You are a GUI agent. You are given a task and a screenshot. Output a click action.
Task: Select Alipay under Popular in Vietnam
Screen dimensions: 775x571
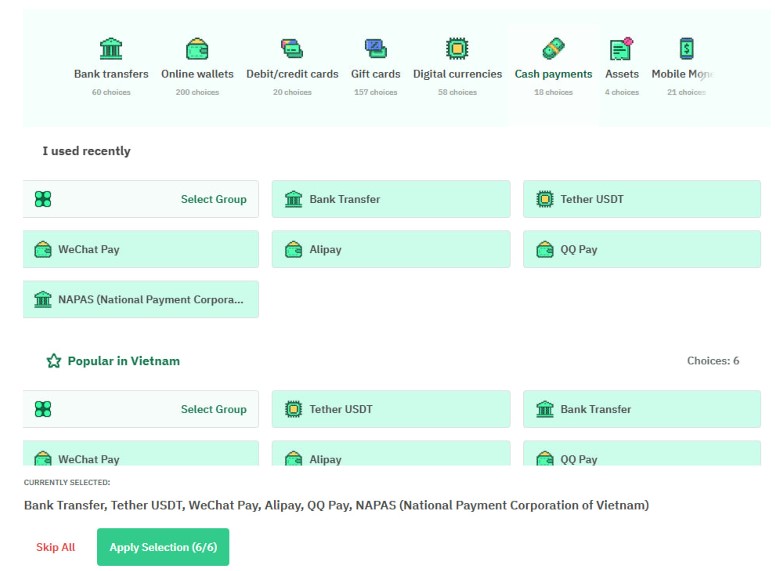[x=391, y=453]
